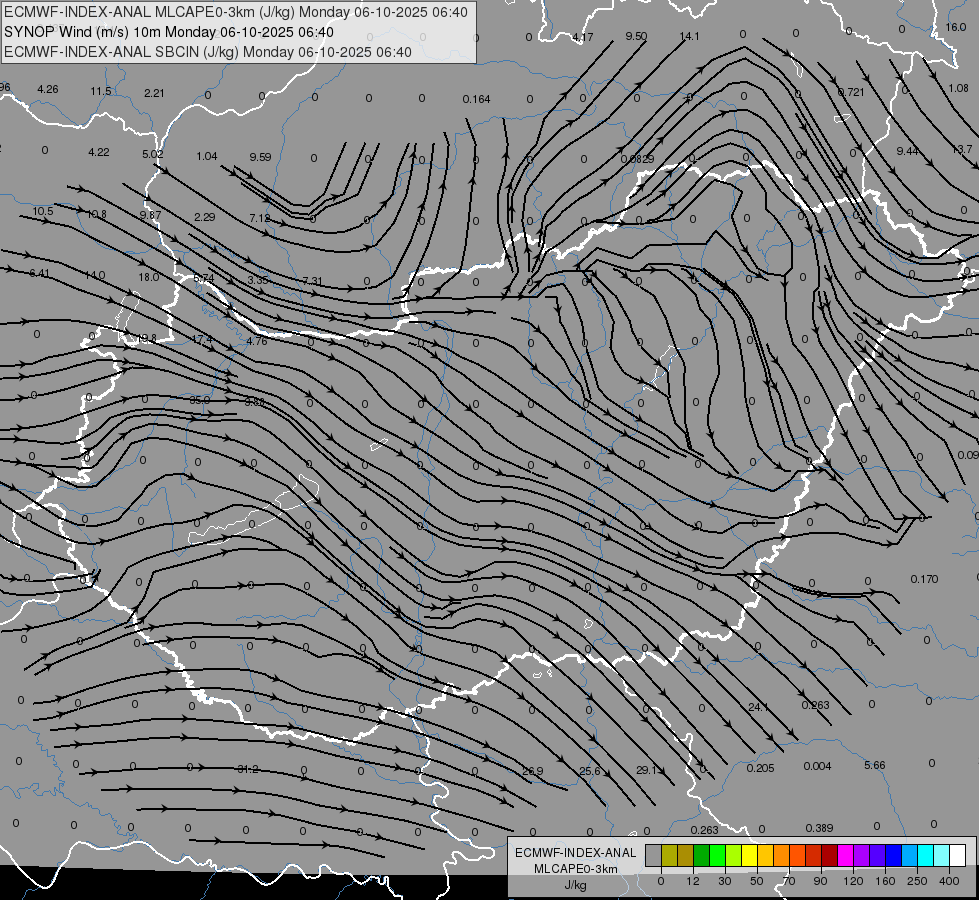The image size is (979, 900).
Task: Click the 5.02 grid value
Action: click(152, 154)
